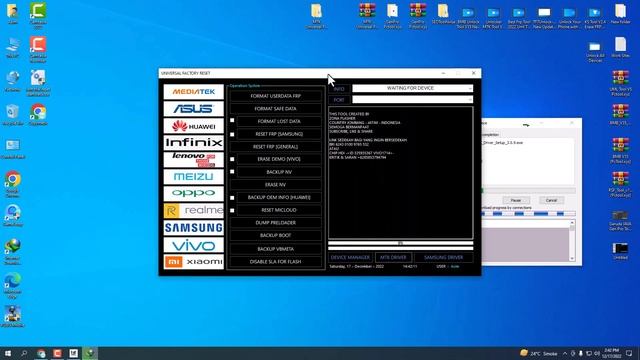This screenshot has height=360, width=640.
Task: Click Cancel in the background download window
Action: [x=551, y=200]
